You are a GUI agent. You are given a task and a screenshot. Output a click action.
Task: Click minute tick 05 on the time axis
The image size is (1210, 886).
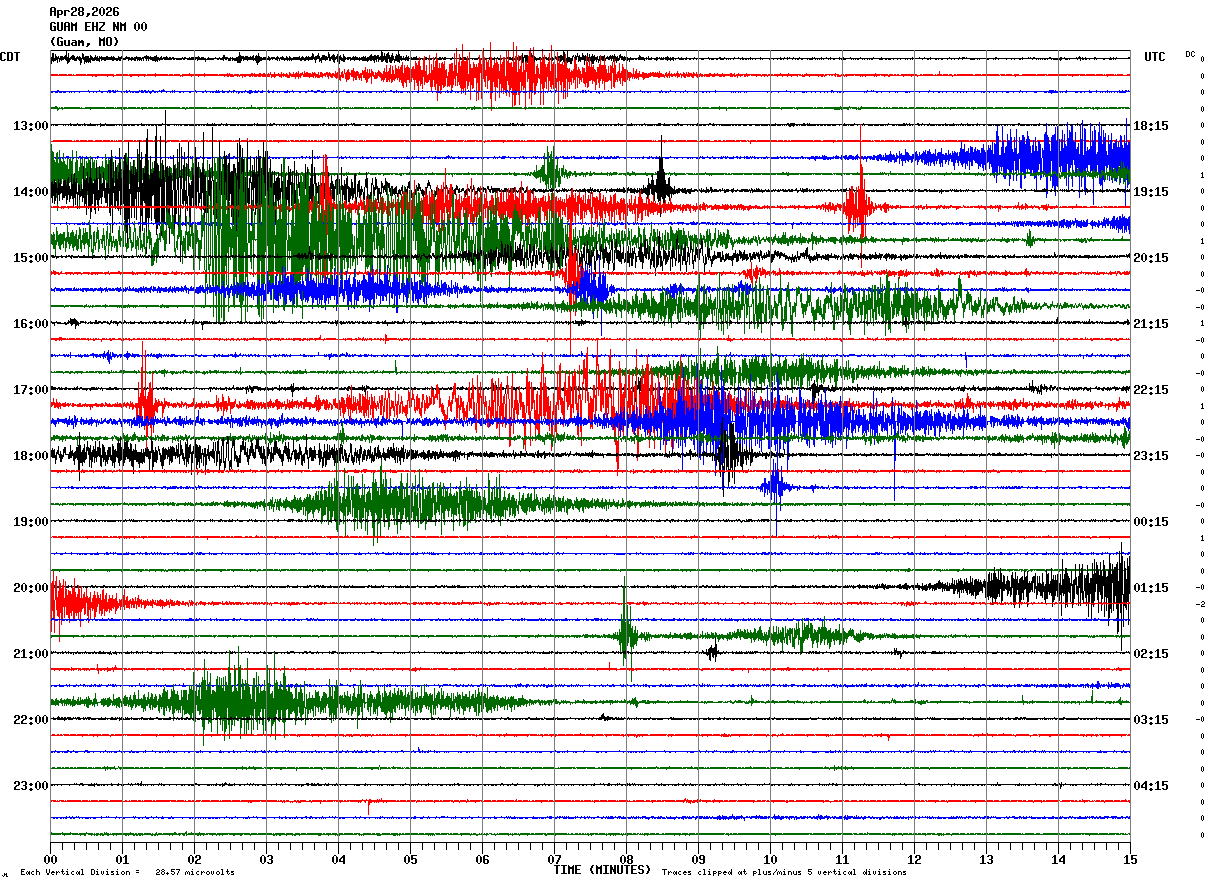(x=410, y=859)
